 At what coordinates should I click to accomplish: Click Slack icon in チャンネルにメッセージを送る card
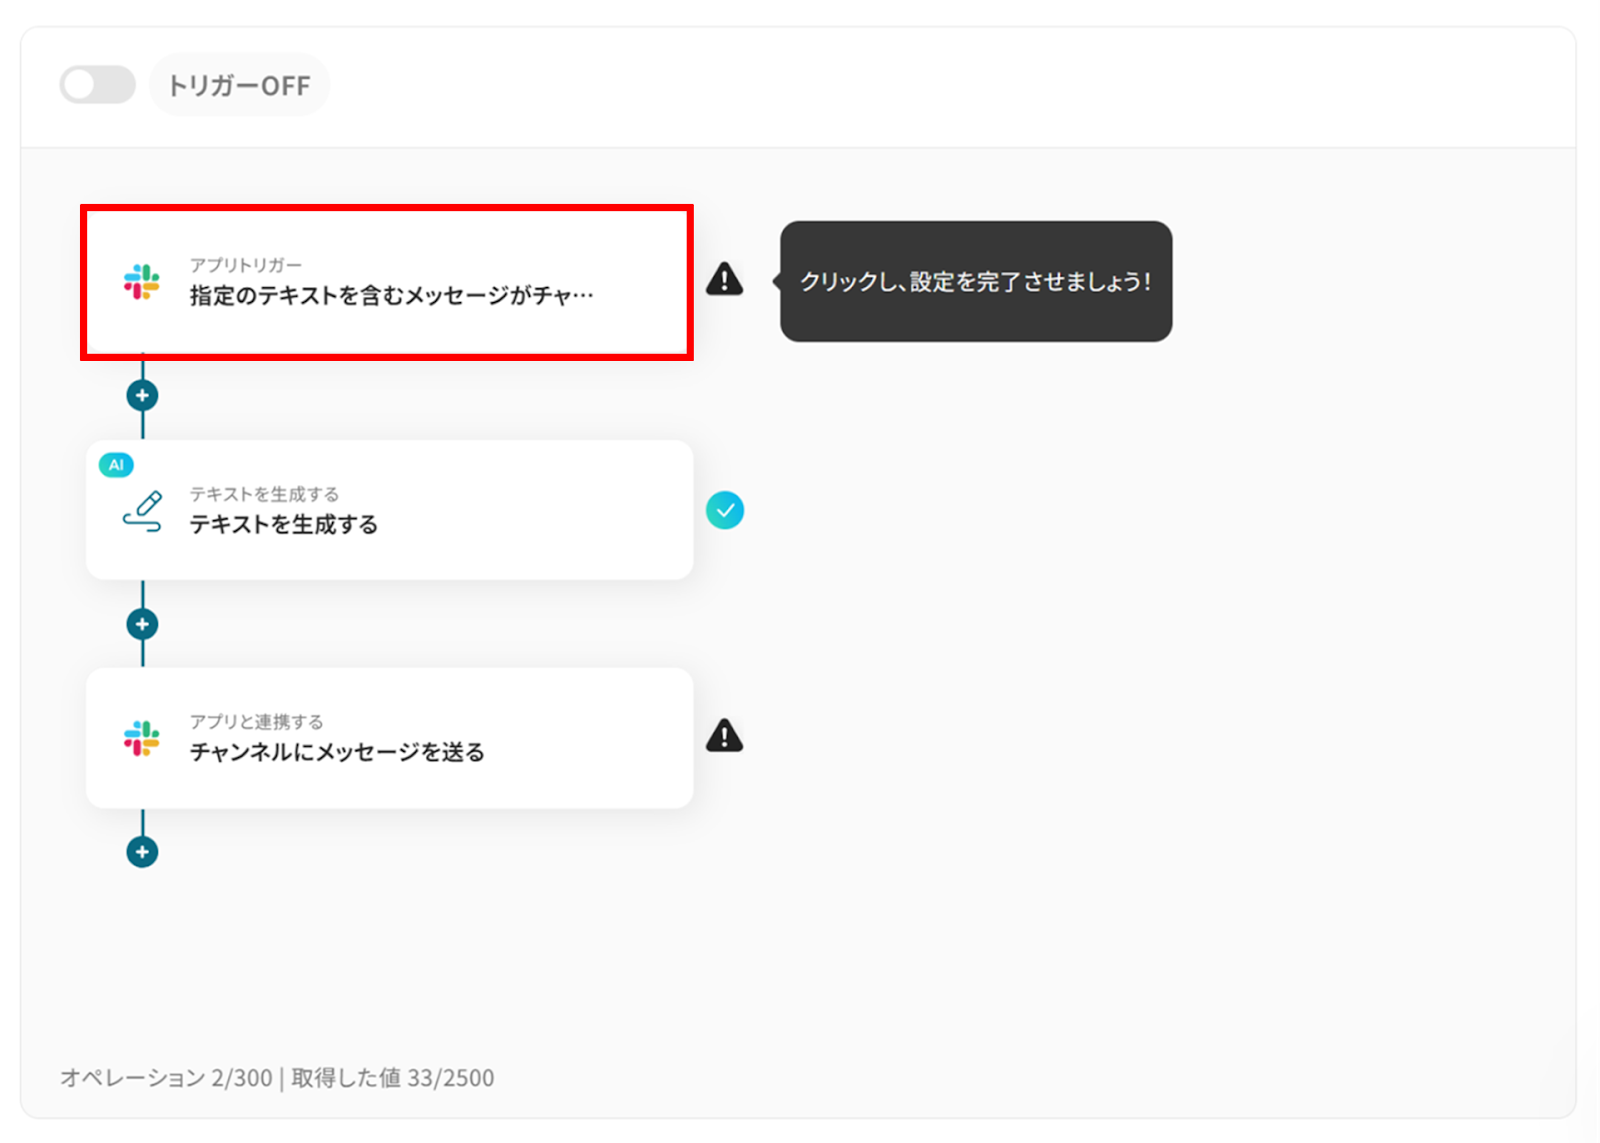[x=142, y=739]
